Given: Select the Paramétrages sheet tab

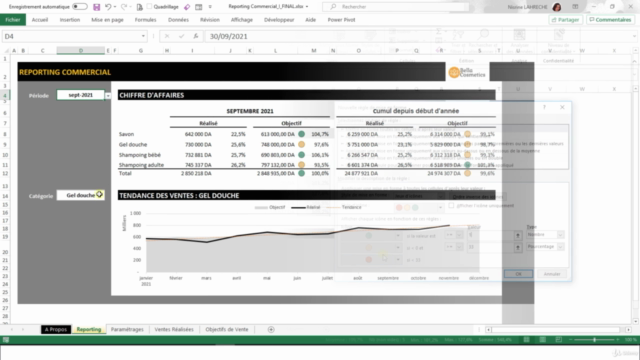Looking at the screenshot, I should [127, 329].
